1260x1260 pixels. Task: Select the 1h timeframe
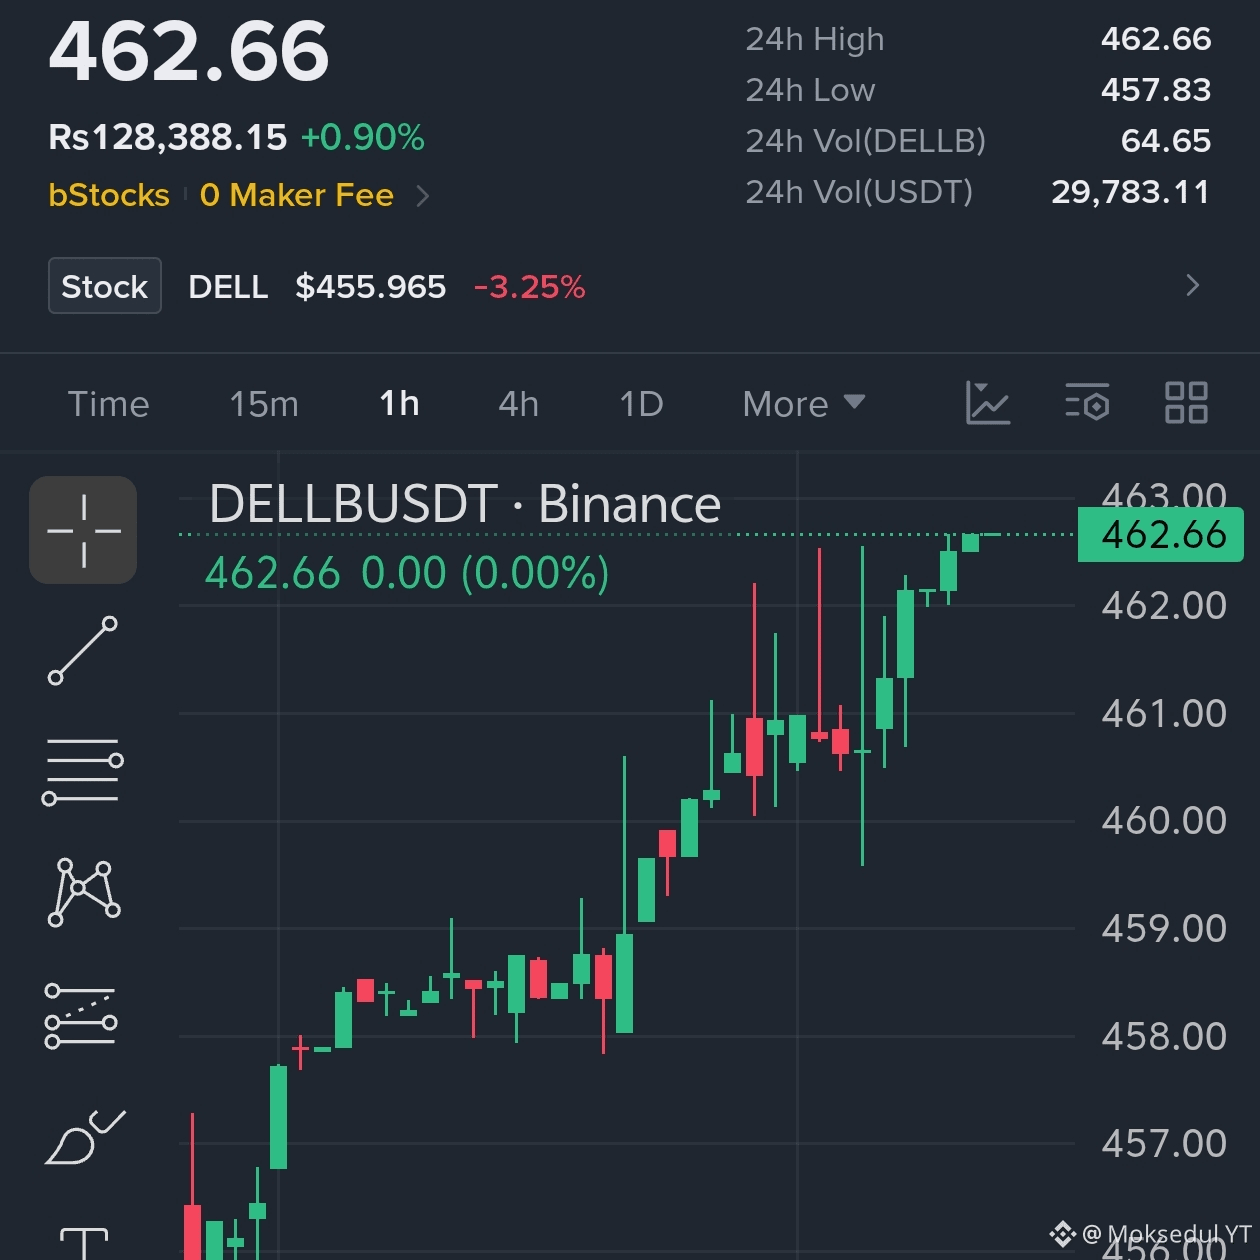pos(399,404)
